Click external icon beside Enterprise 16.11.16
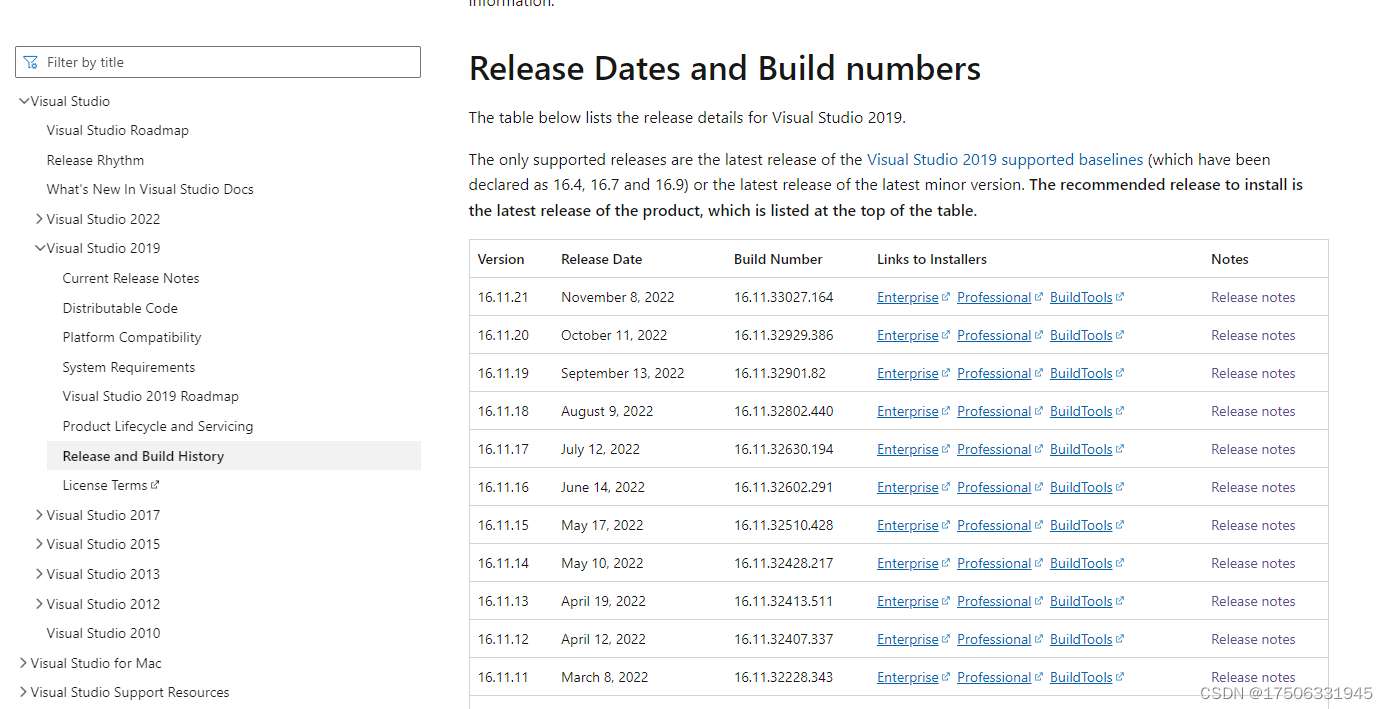Viewport: 1388px width, 709px height. point(945,487)
